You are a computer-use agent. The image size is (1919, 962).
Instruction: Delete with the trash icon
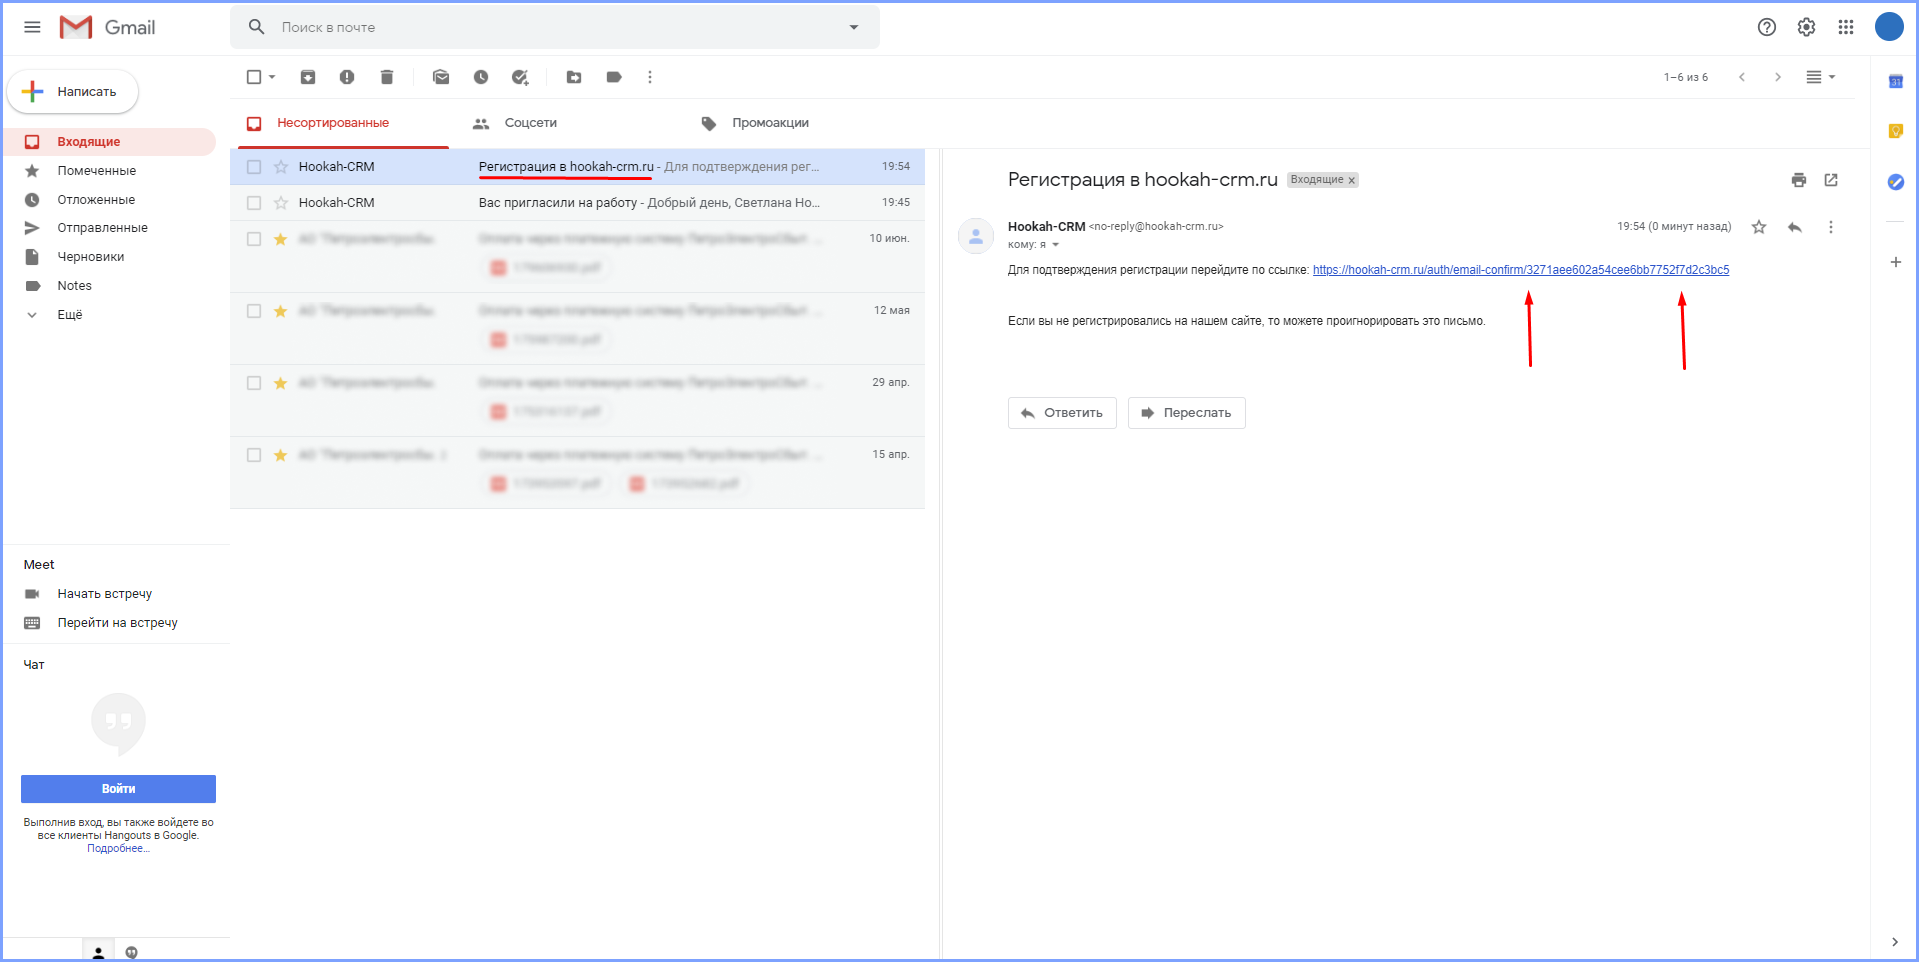387,77
